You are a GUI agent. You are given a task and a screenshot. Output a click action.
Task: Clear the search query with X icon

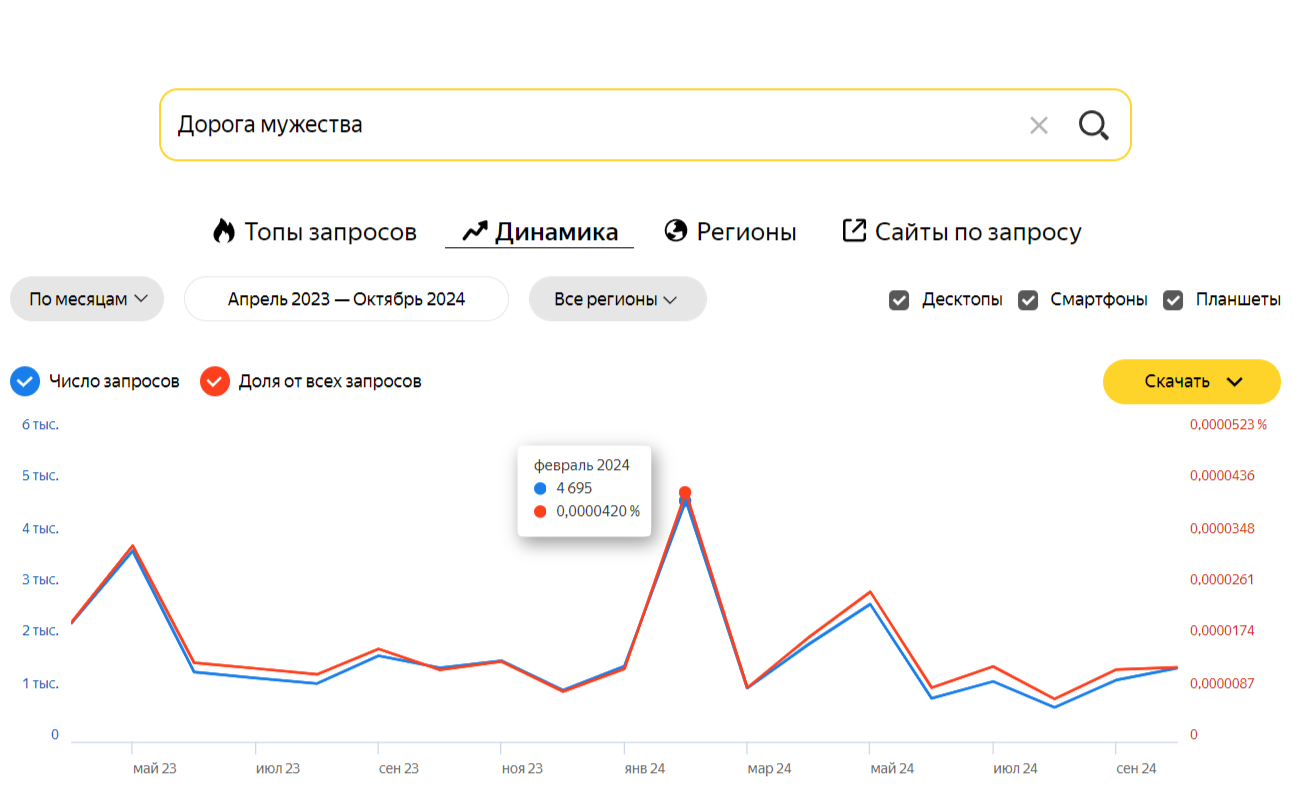tap(1039, 125)
